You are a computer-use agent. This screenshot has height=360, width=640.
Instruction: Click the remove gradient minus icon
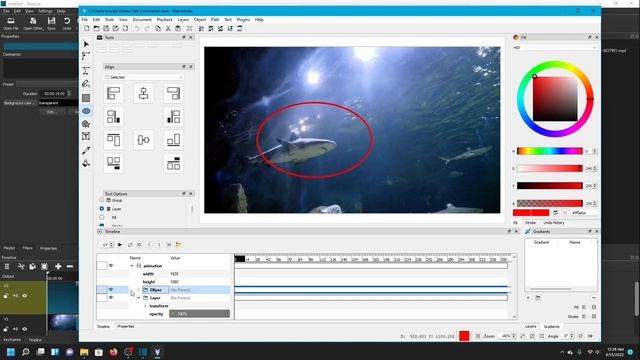tap(594, 298)
